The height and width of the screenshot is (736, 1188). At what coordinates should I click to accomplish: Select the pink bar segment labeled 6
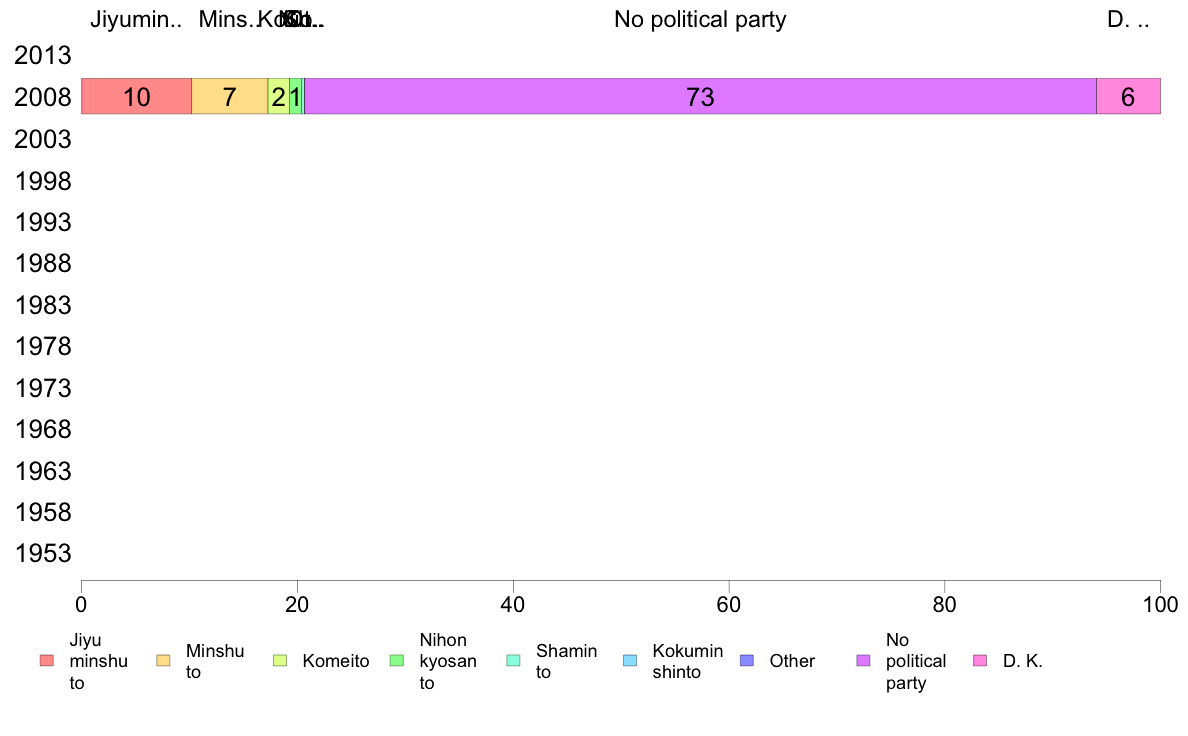(x=1128, y=96)
